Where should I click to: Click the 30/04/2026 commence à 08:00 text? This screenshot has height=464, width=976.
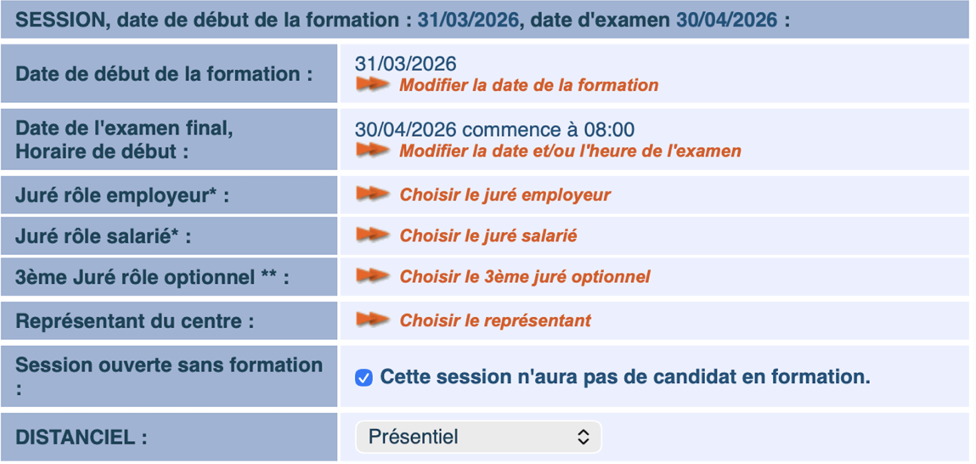494,130
